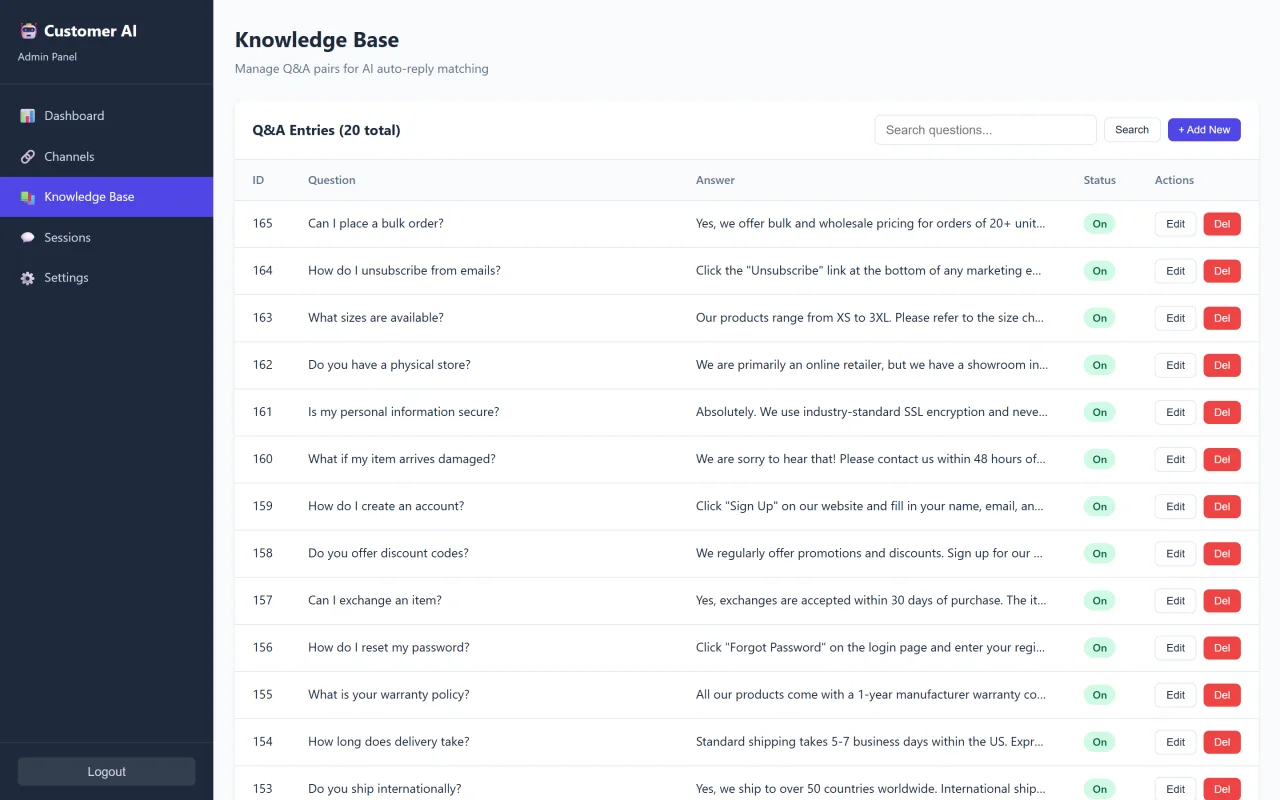Click the Search button
This screenshot has width=1280, height=800.
pos(1132,130)
